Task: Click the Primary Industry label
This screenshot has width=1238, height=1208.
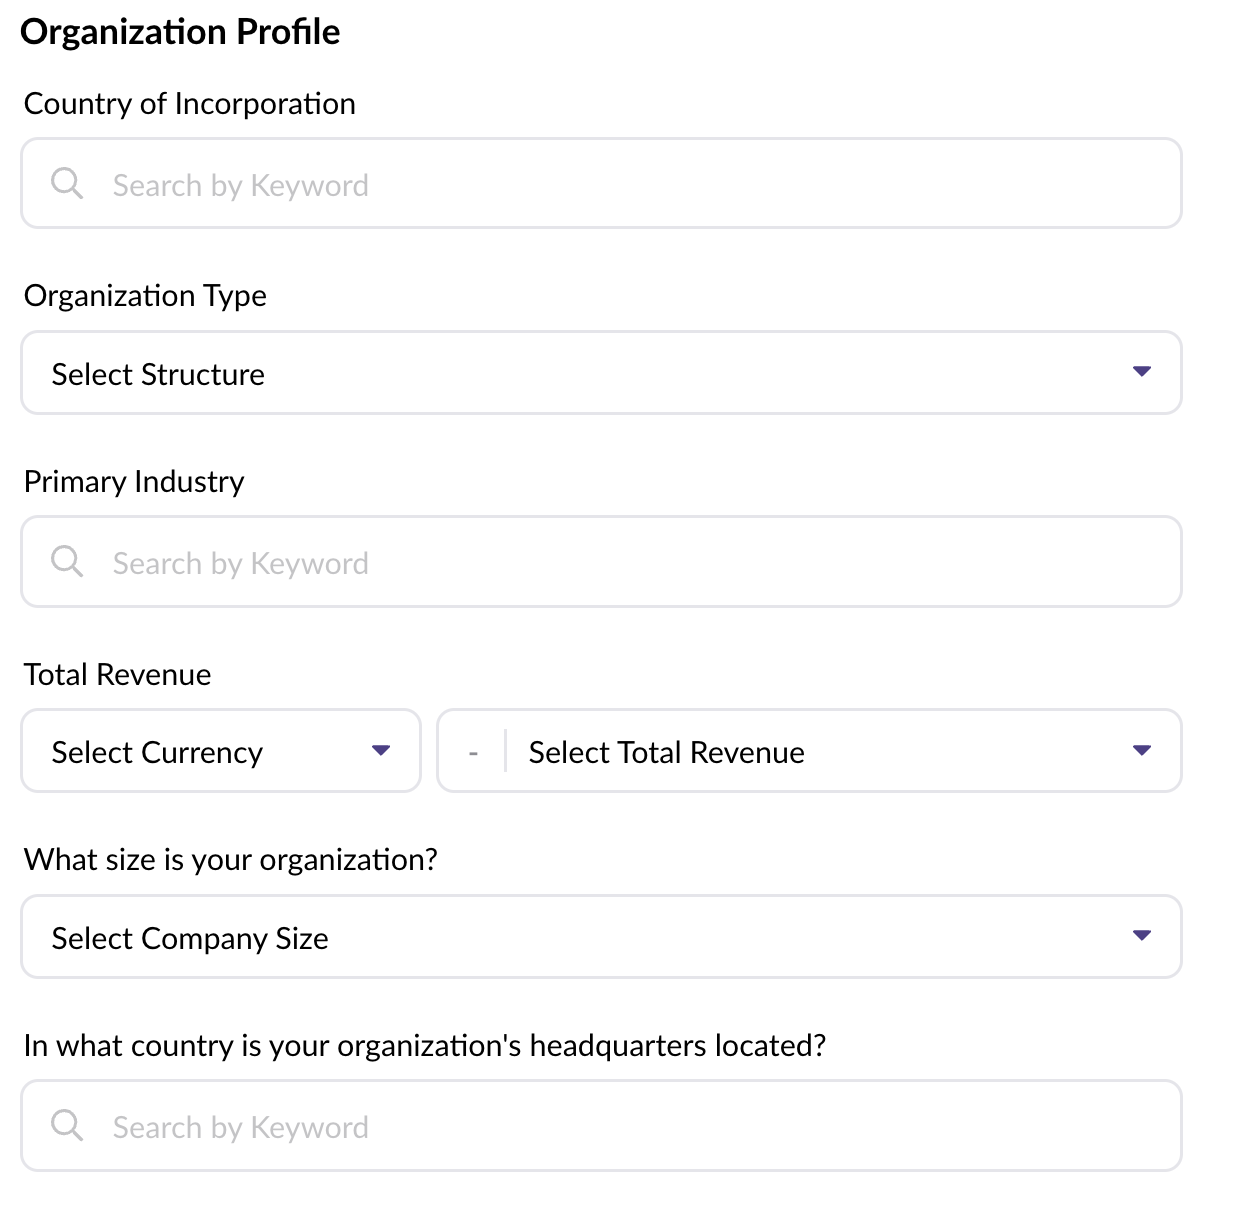Action: click(134, 482)
